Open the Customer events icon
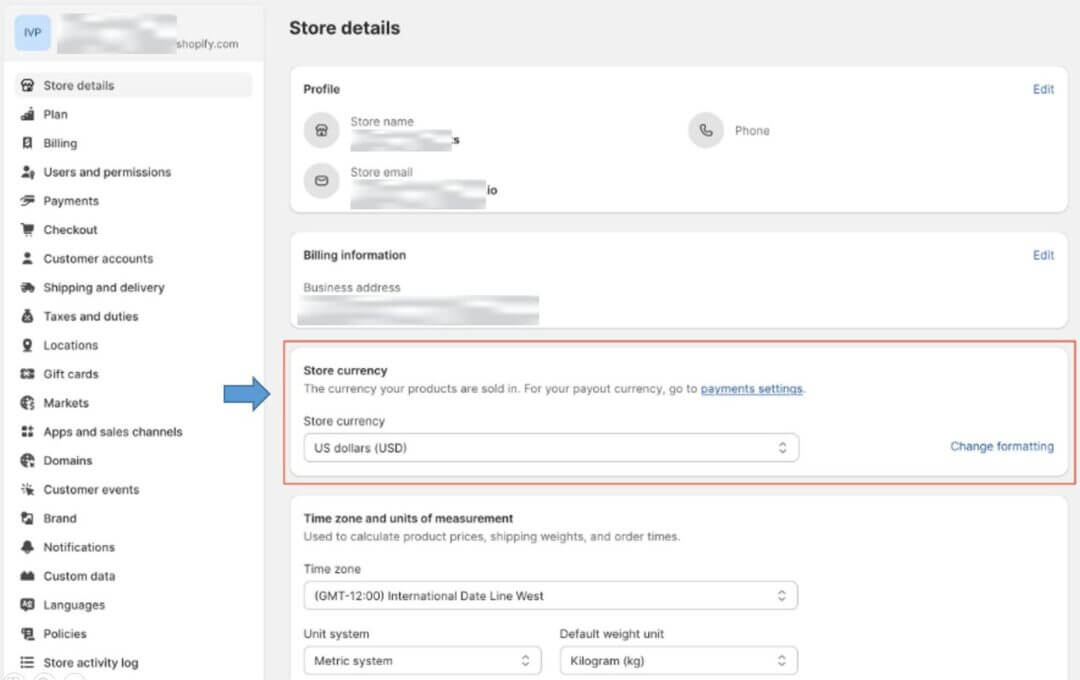 point(27,489)
